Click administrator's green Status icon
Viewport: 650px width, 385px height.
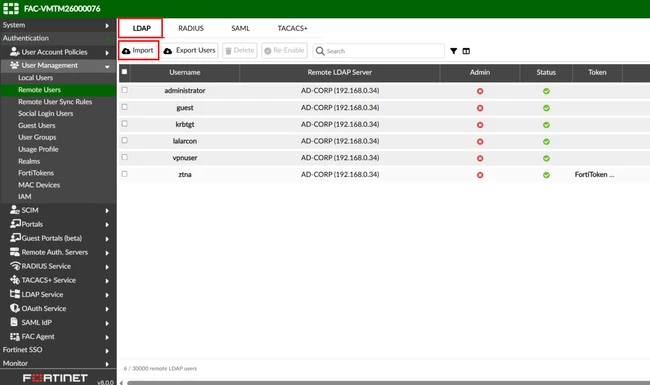[546, 91]
